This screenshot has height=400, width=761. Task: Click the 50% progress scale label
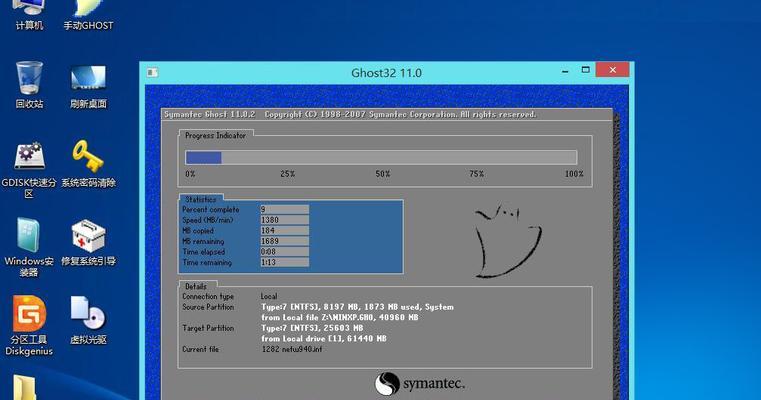382,174
